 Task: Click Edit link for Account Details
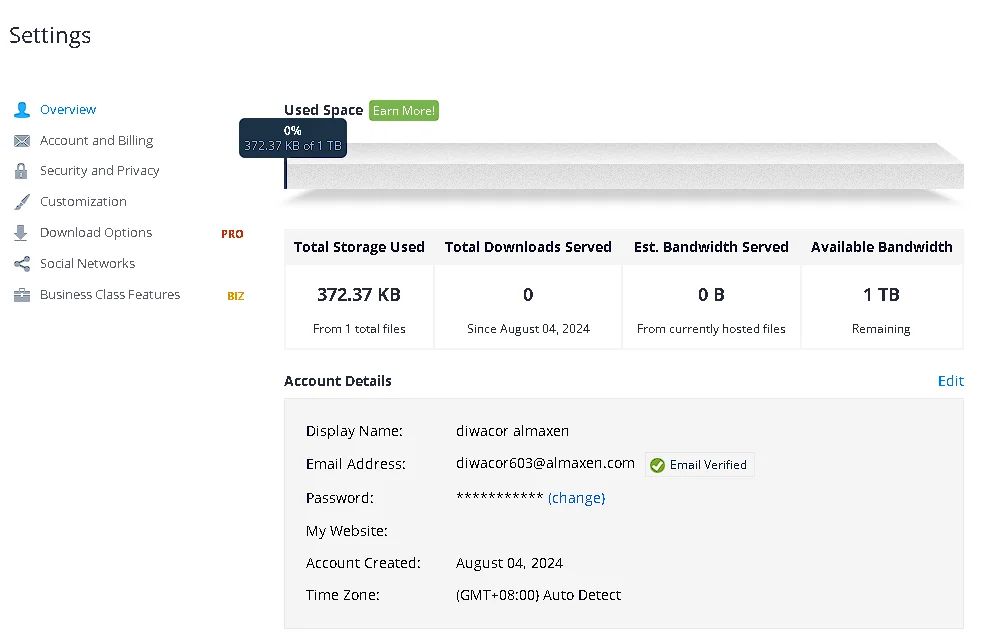950,381
